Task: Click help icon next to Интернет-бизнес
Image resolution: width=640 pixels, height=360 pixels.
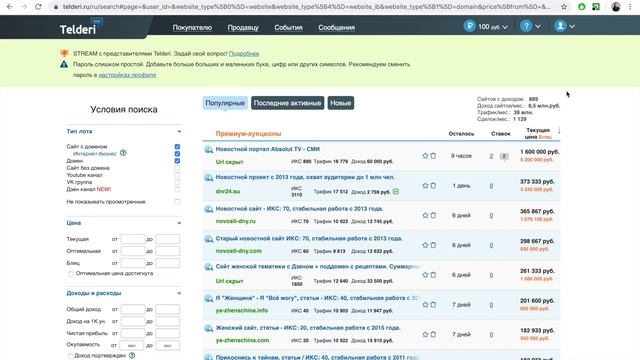Action: [123, 153]
